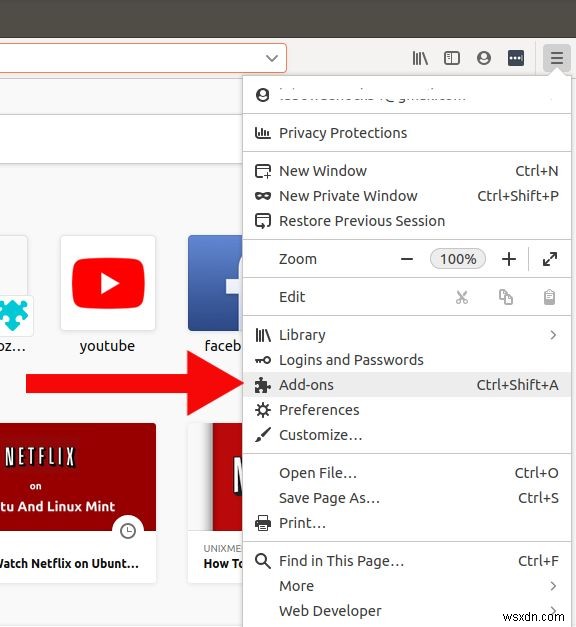The width and height of the screenshot is (576, 627).
Task: Choose Find in This Page…
Action: (407, 561)
